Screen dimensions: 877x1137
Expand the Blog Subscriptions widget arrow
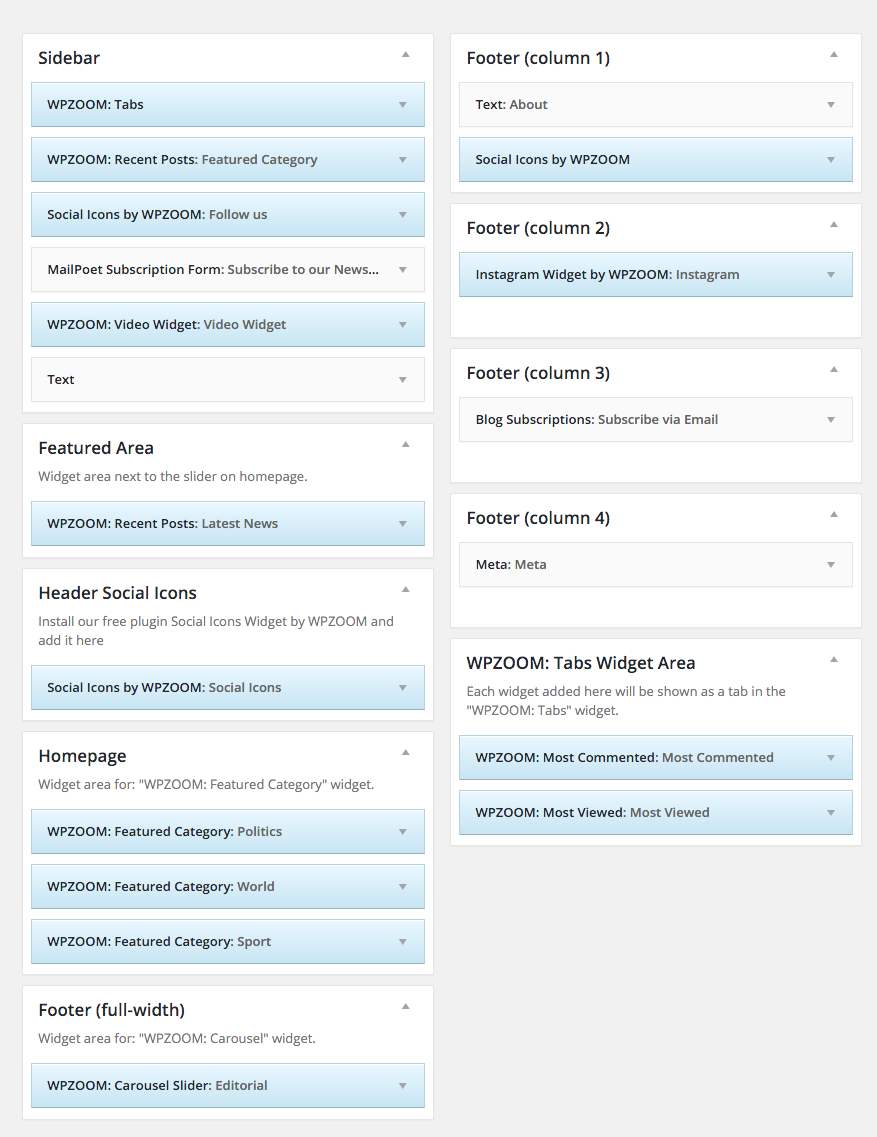(831, 421)
